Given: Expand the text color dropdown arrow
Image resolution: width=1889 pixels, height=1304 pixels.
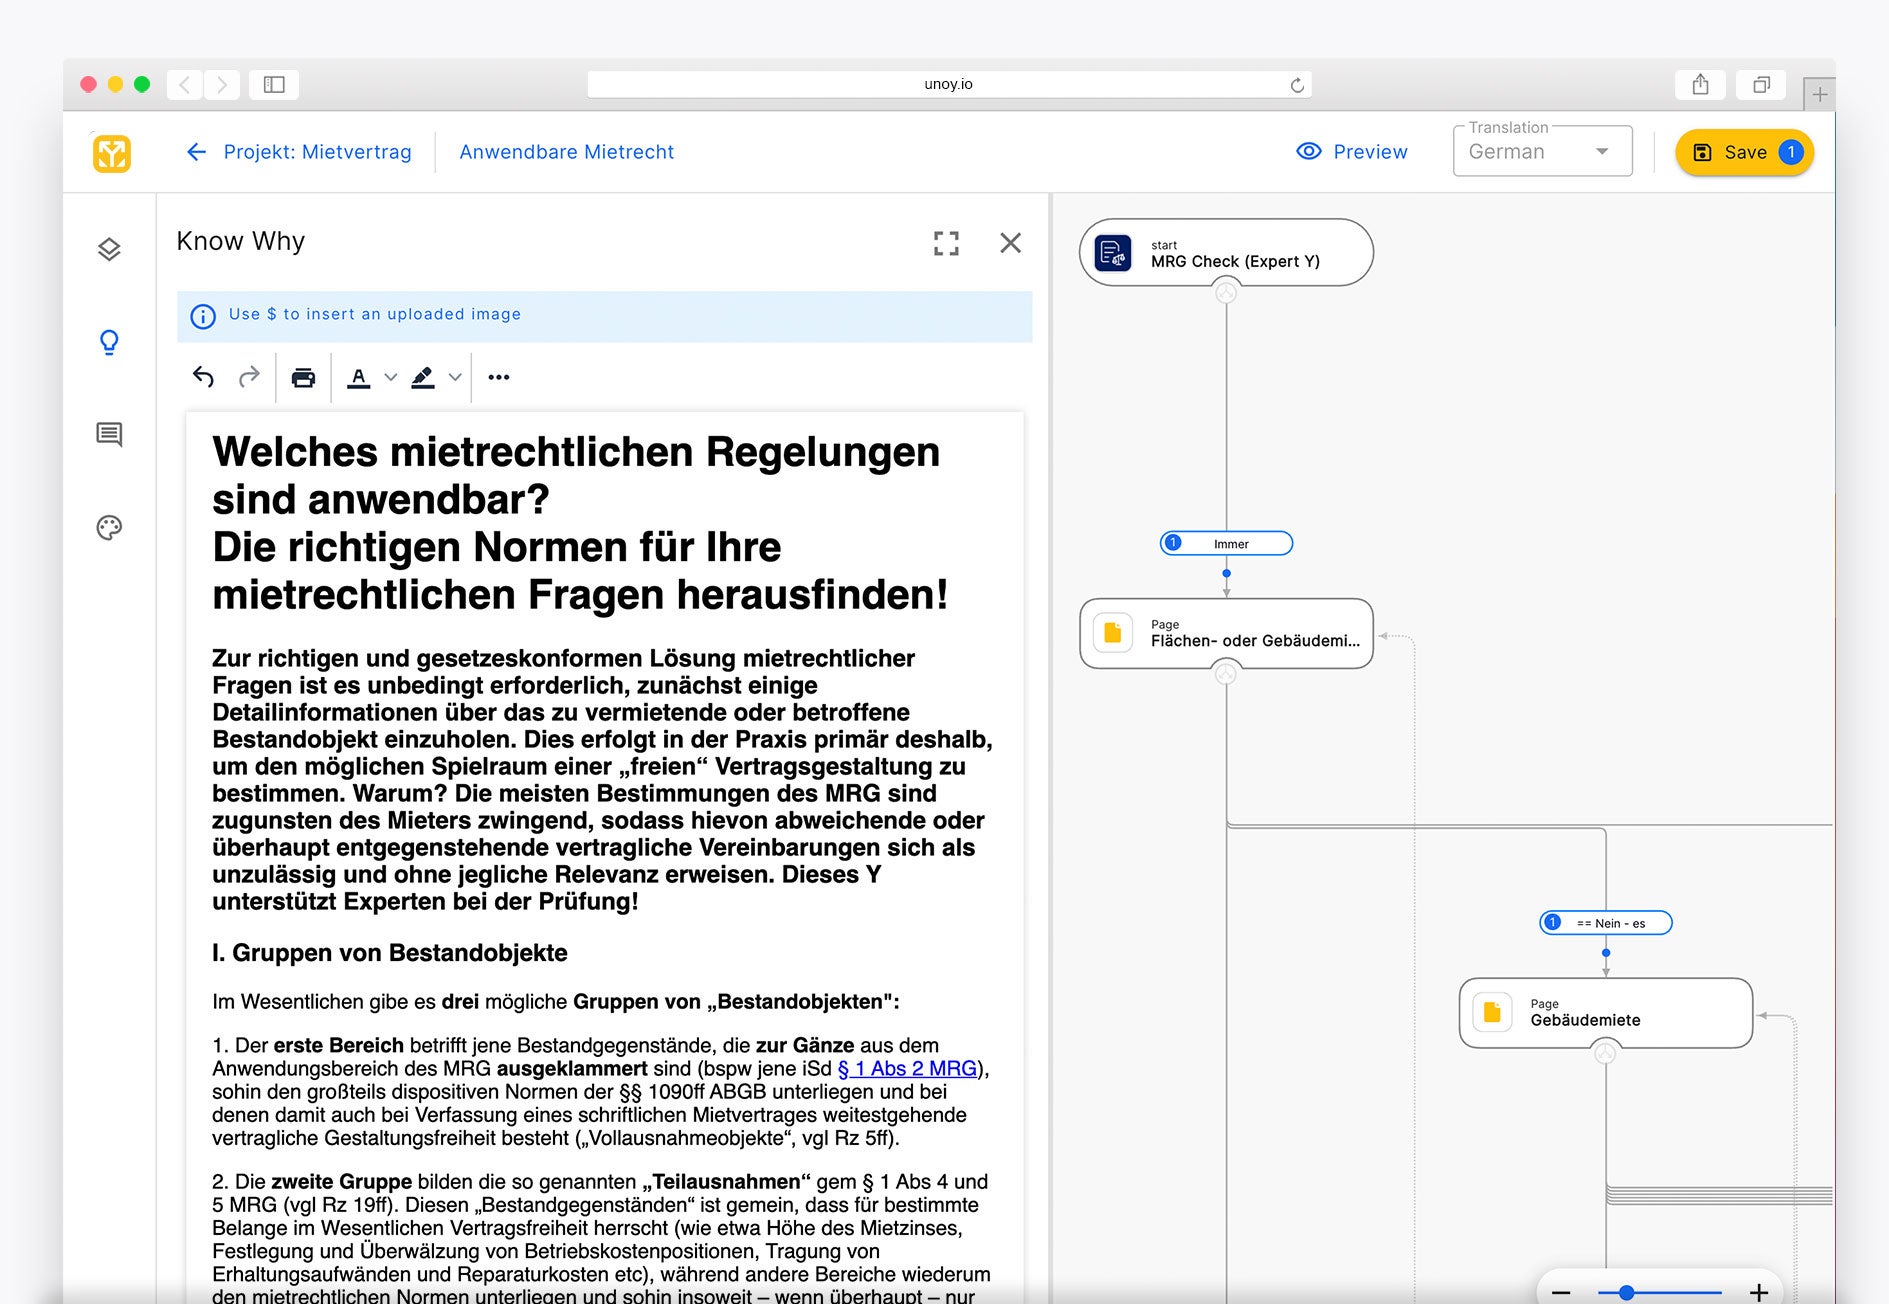Looking at the screenshot, I should (x=391, y=377).
